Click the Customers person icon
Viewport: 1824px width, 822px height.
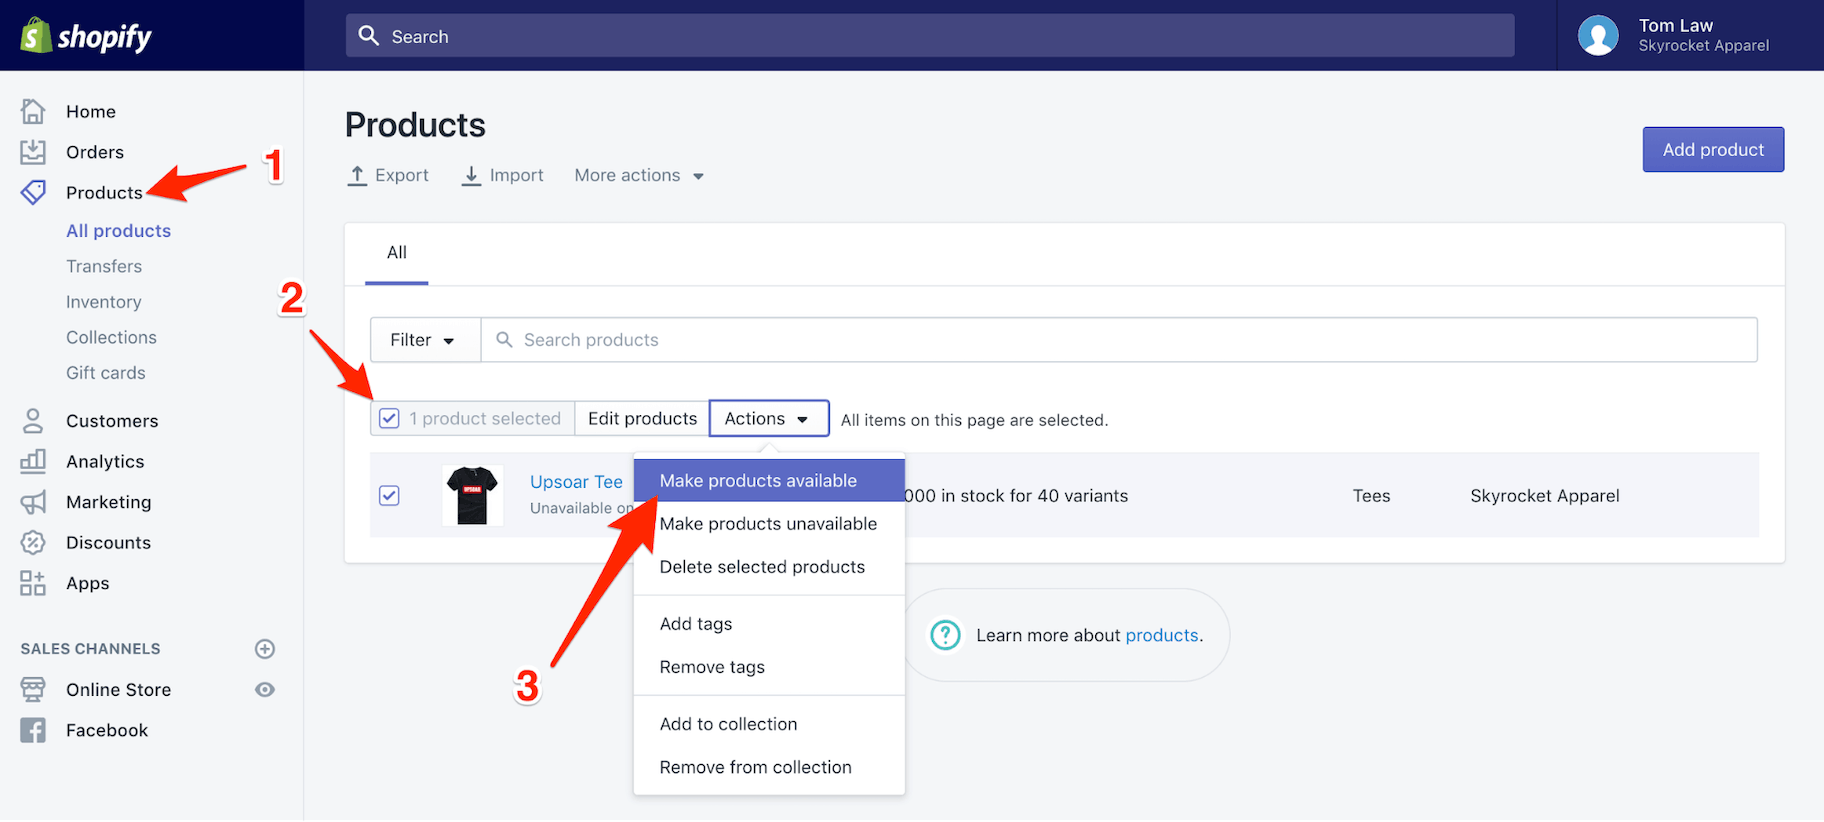pyautogui.click(x=33, y=421)
